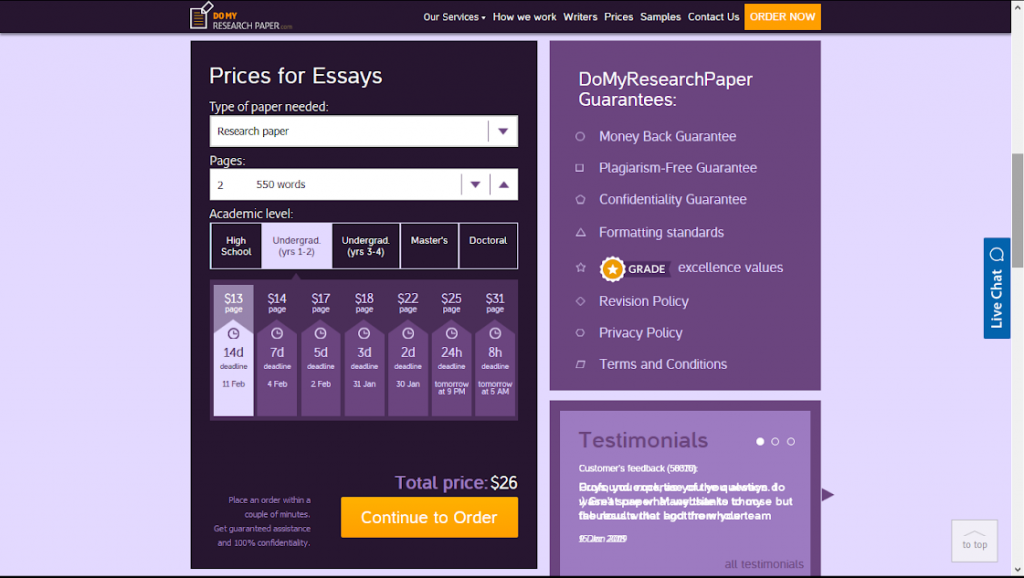Click the pentagon icon beside Confidentiality Guarantee

pyautogui.click(x=580, y=200)
